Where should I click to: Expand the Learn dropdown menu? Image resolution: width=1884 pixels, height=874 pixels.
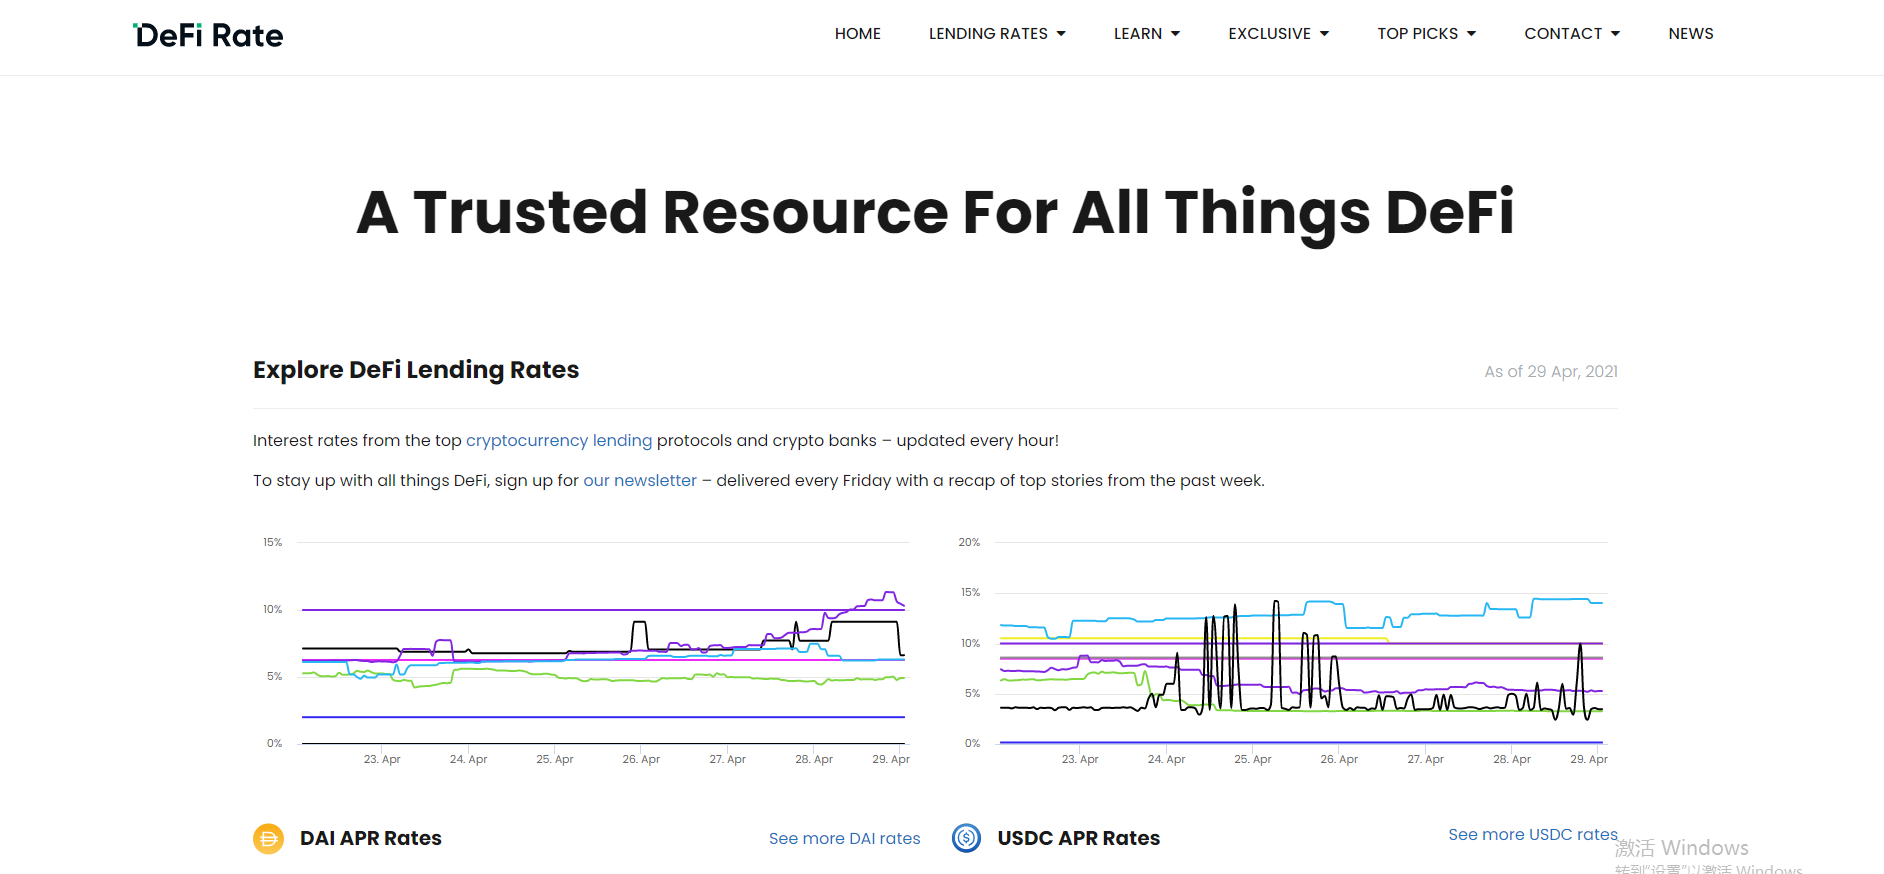[x=1146, y=34]
